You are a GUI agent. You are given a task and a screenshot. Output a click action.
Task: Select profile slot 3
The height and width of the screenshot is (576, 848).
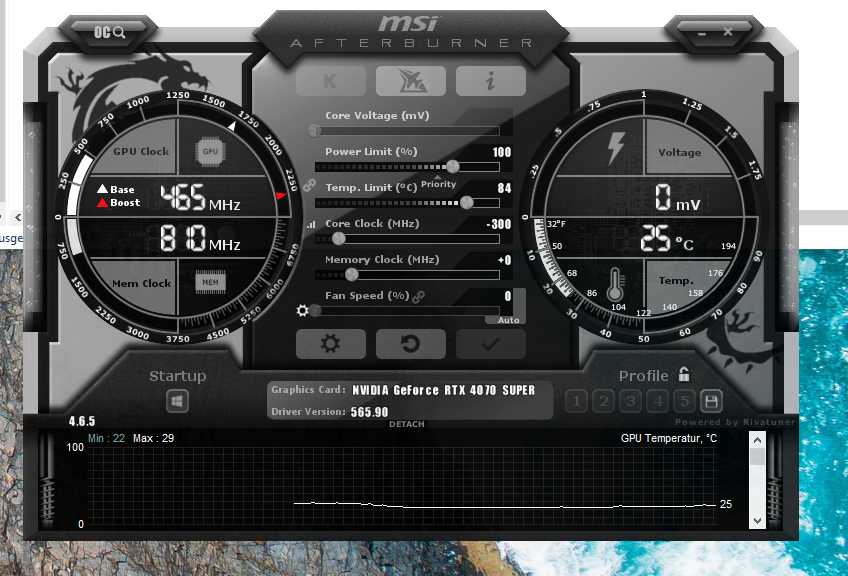[631, 401]
